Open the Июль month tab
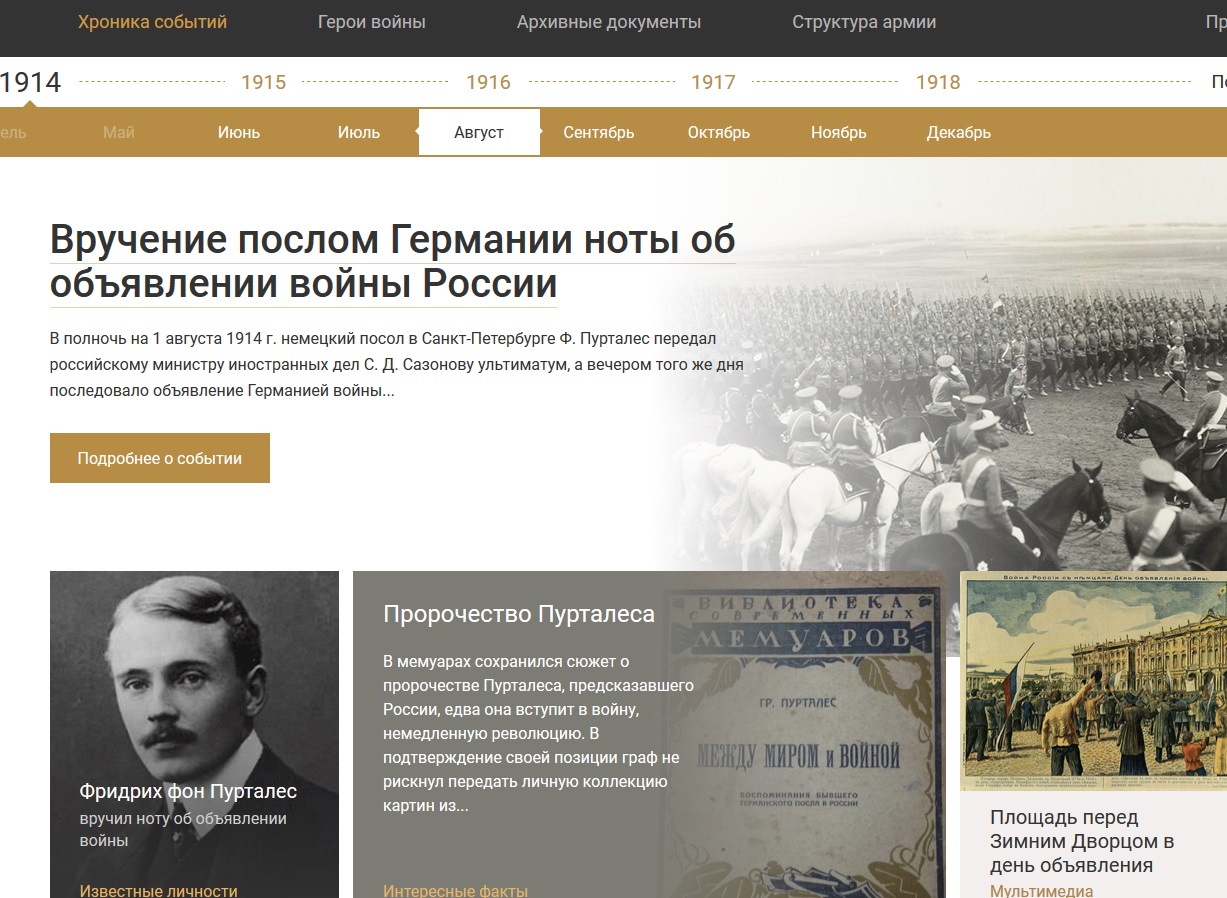The width and height of the screenshot is (1227, 898). tap(359, 132)
